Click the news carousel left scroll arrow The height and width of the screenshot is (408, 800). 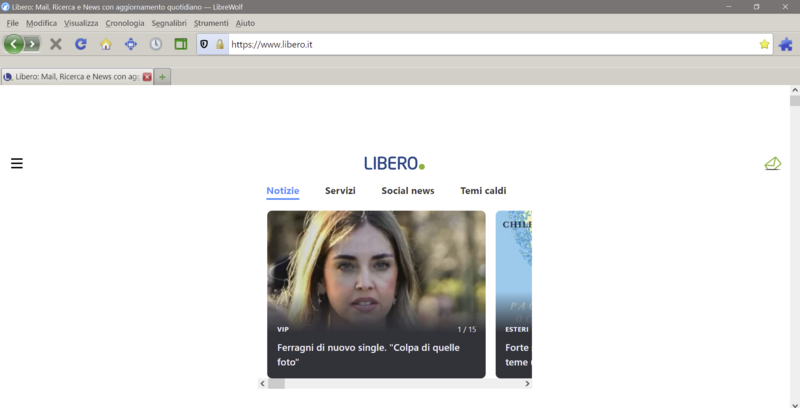coord(262,384)
